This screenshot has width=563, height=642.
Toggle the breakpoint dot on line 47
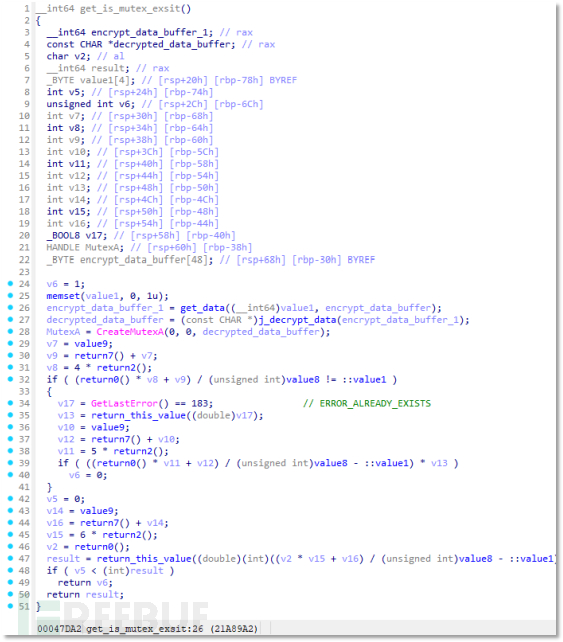[x=10, y=558]
